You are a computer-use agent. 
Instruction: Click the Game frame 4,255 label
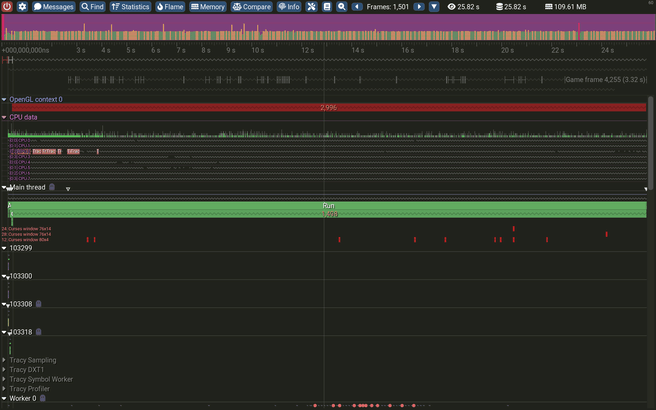605,79
